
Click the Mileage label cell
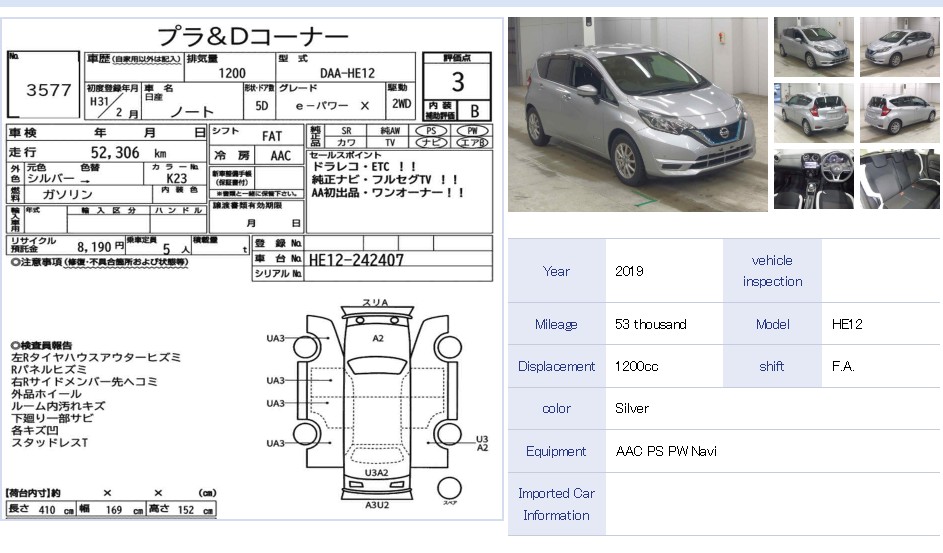[556, 325]
